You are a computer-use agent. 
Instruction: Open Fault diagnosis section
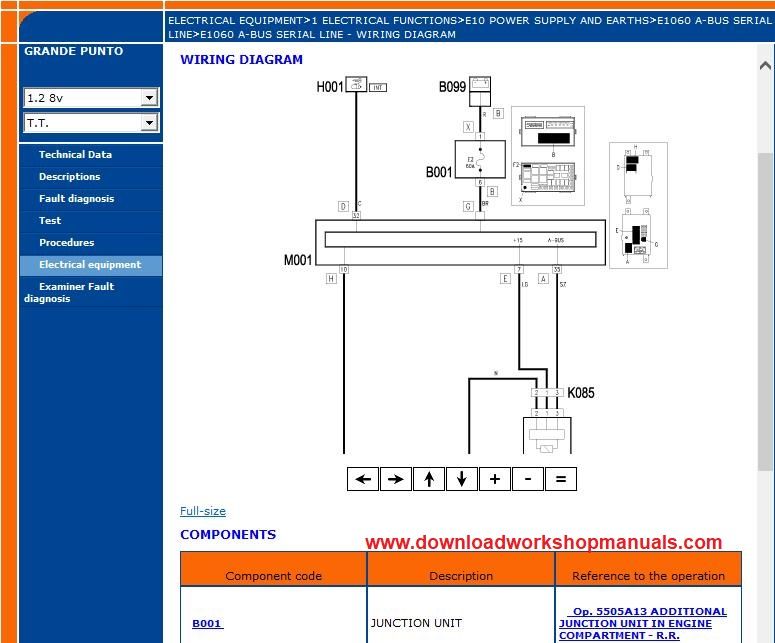coord(77,199)
